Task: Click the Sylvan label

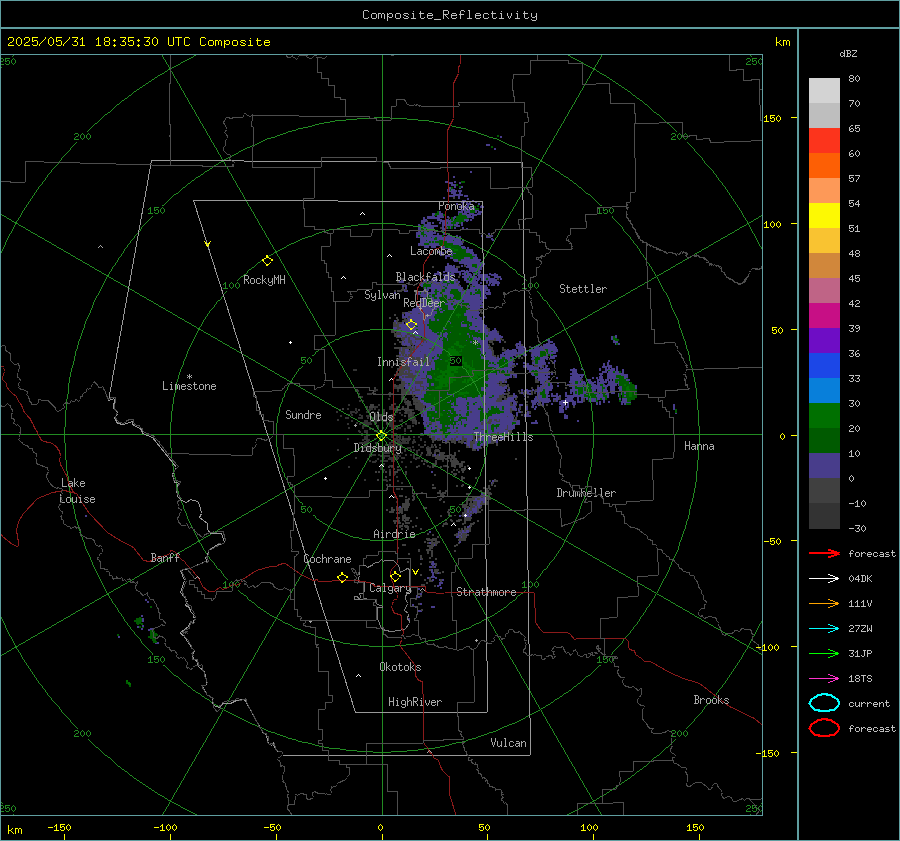Action: tap(382, 295)
